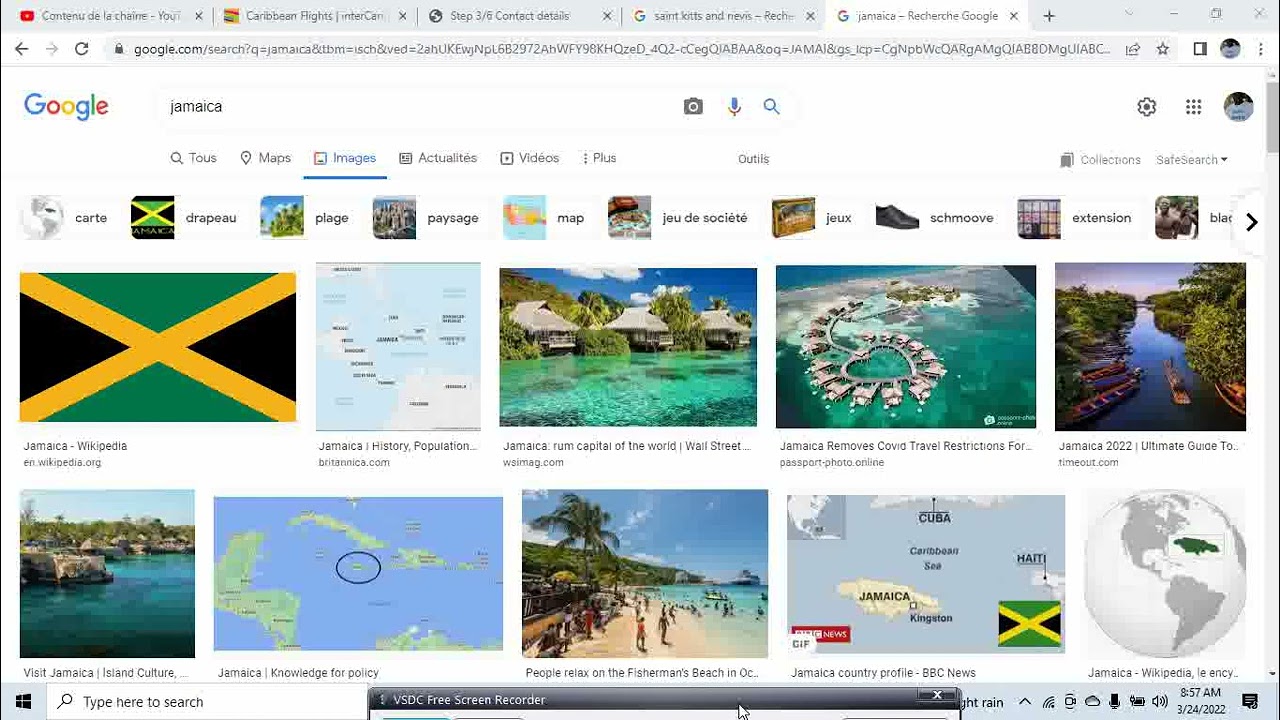Close the Step 3/6 Contact details tab

pyautogui.click(x=608, y=16)
